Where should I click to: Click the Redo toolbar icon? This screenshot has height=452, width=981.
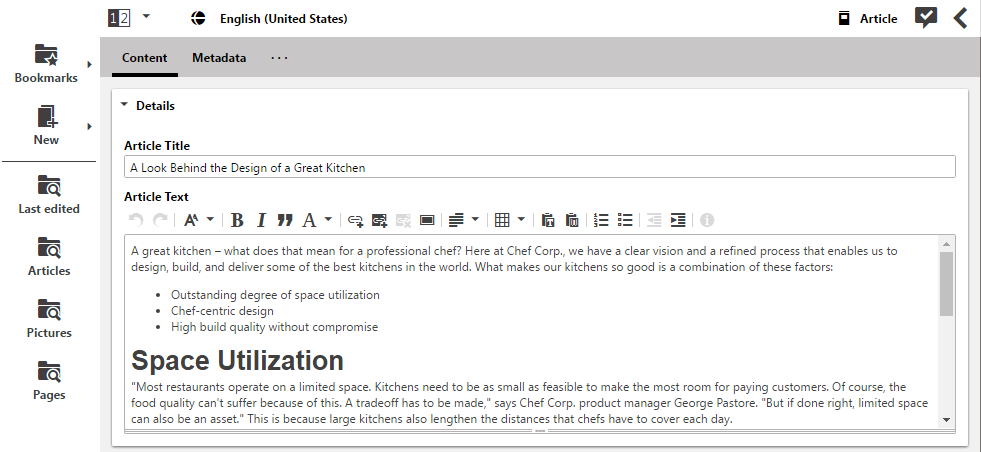click(x=160, y=220)
